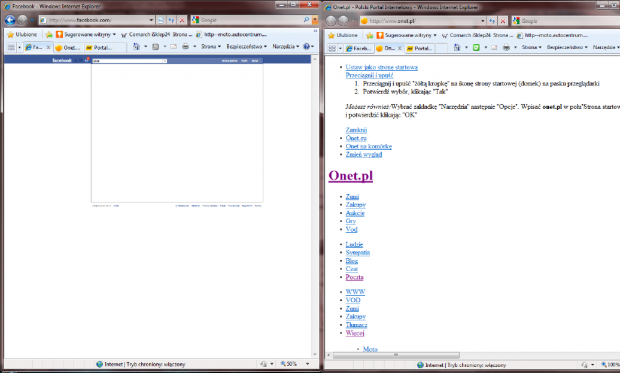Go back in the Facebook window
Image resolution: width=620 pixels, height=373 pixels.
point(10,20)
